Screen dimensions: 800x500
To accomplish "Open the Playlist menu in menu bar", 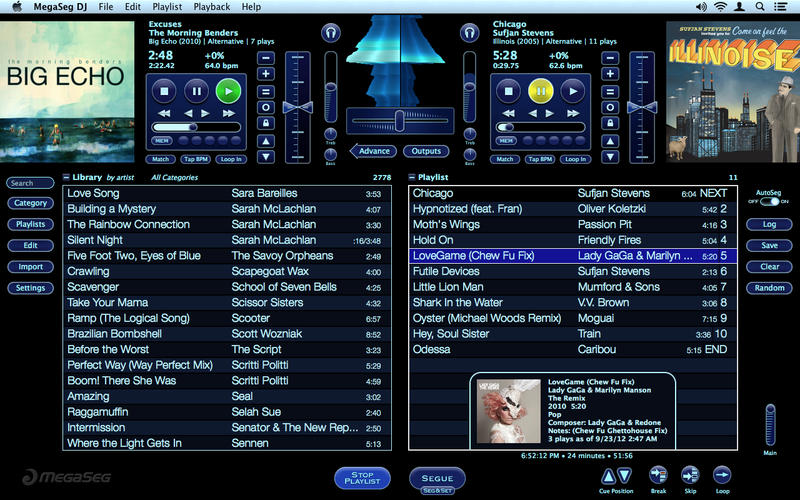I will pyautogui.click(x=165, y=7).
